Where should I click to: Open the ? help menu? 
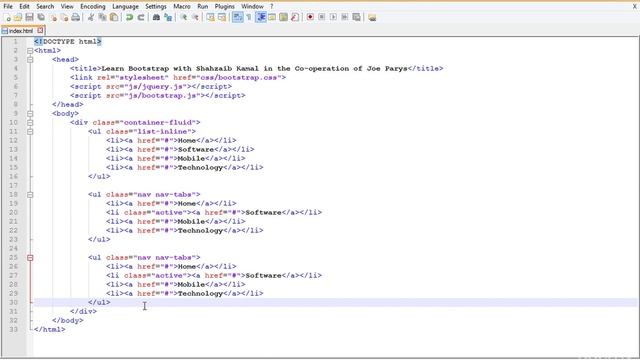pyautogui.click(x=271, y=6)
